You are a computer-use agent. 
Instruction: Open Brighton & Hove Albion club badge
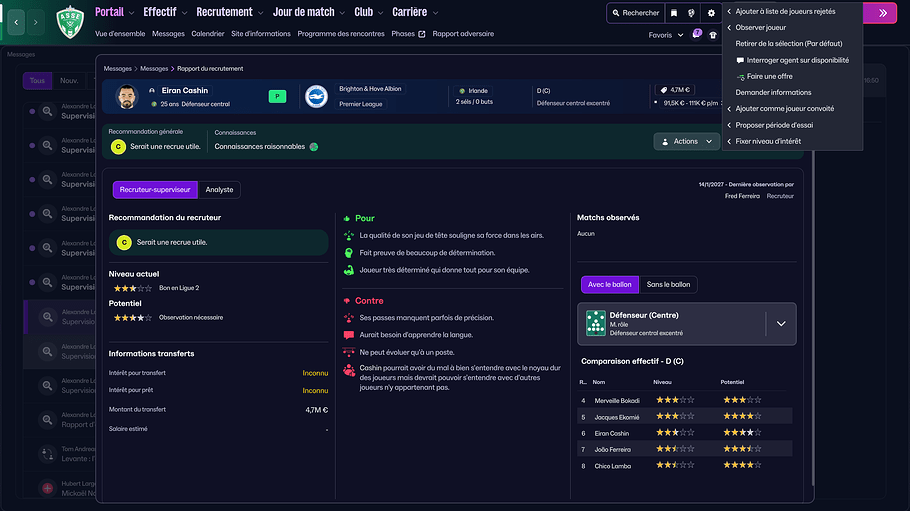[x=316, y=96]
